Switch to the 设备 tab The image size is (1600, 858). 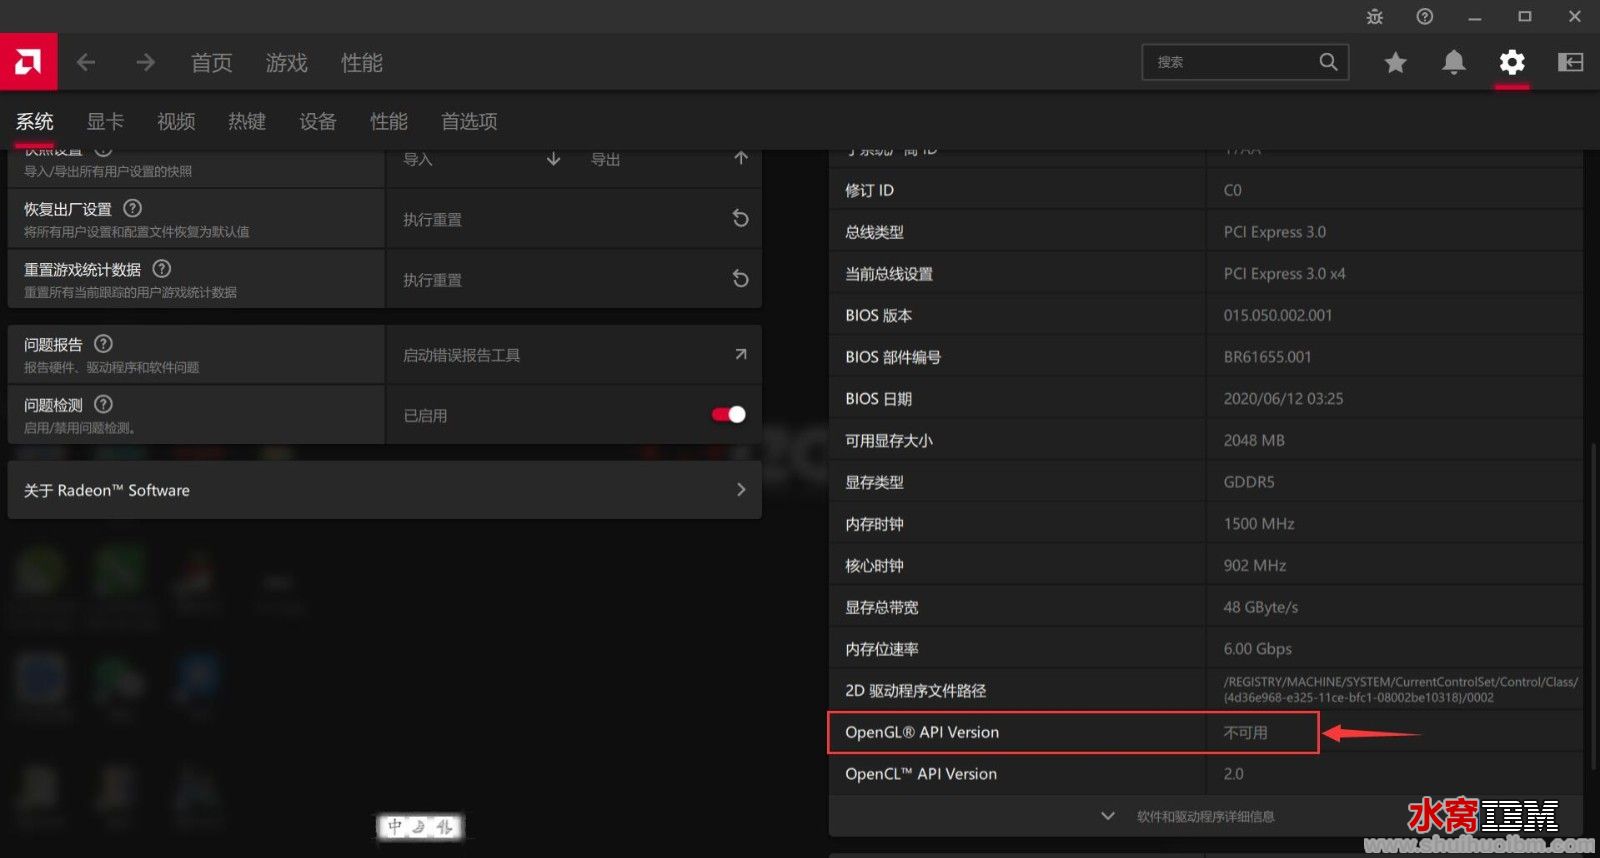click(x=318, y=122)
